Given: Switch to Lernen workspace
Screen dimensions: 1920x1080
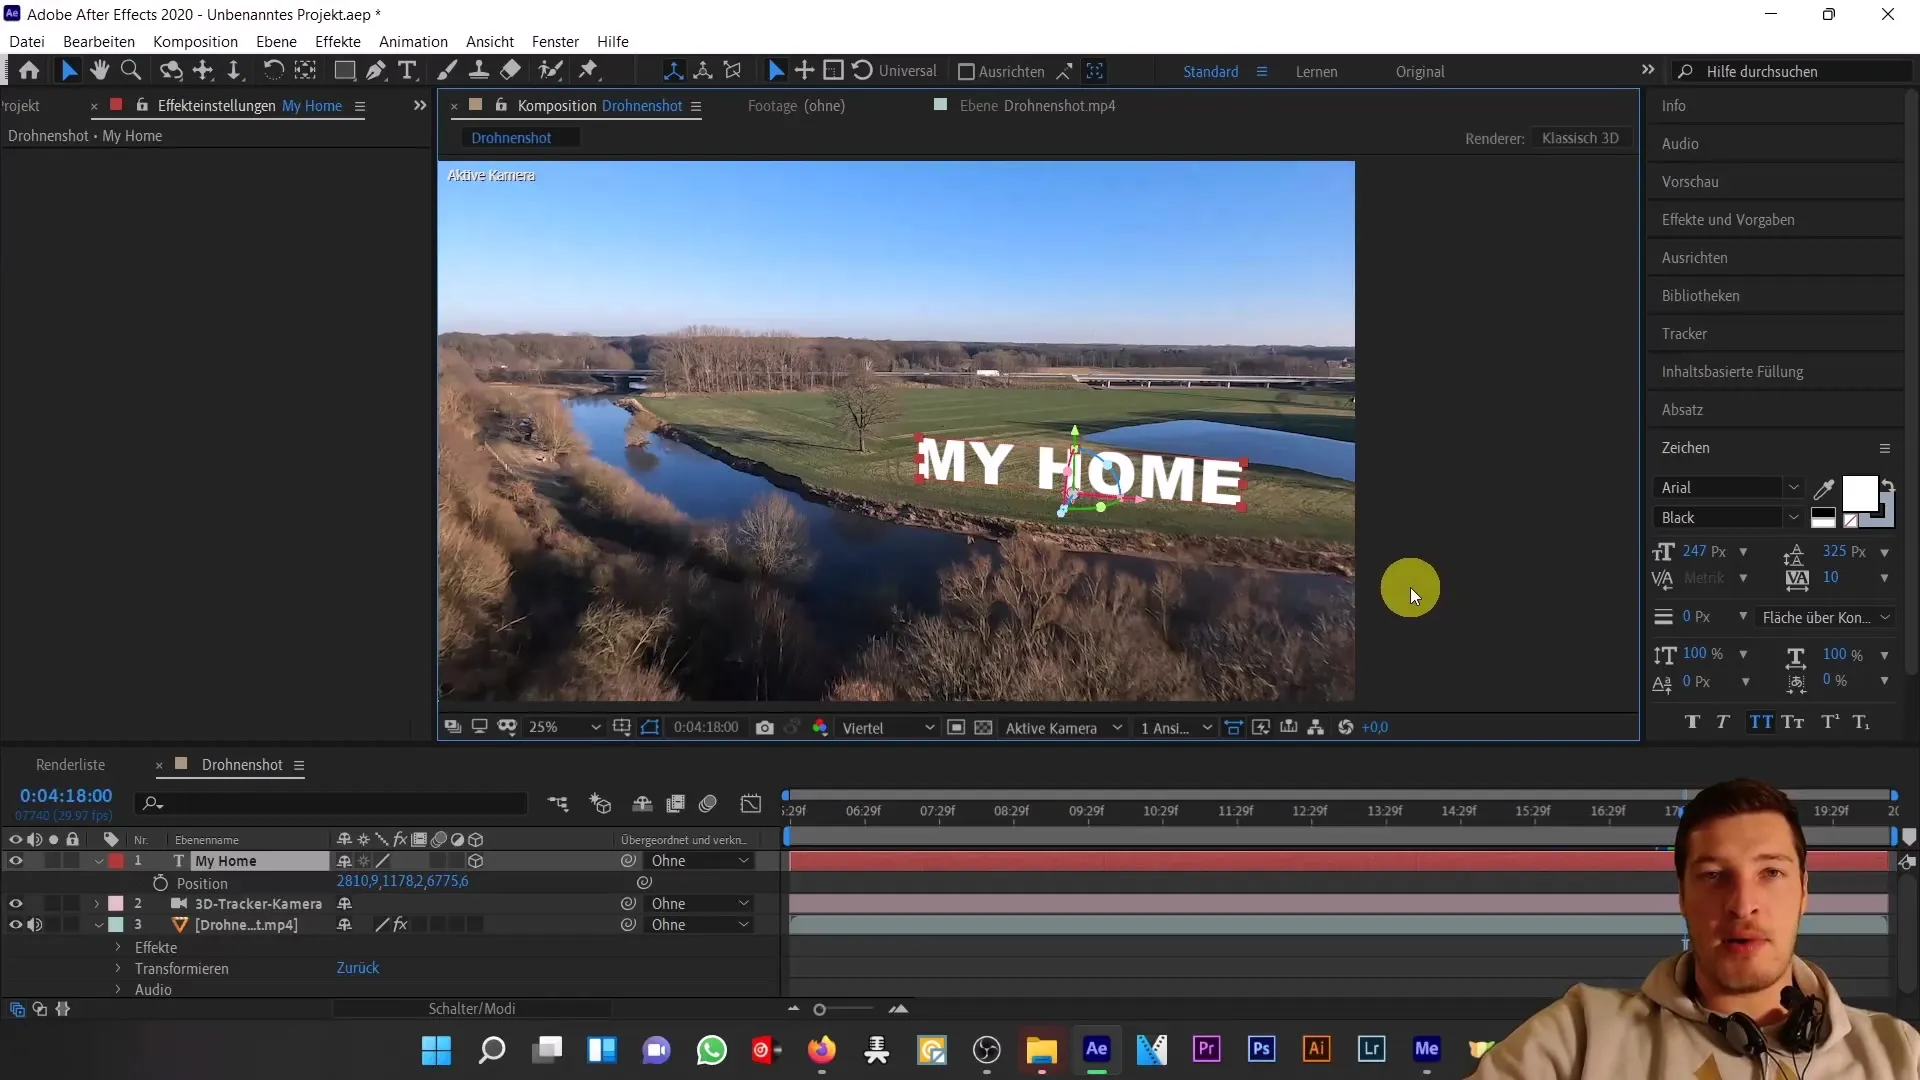Looking at the screenshot, I should click(1316, 72).
